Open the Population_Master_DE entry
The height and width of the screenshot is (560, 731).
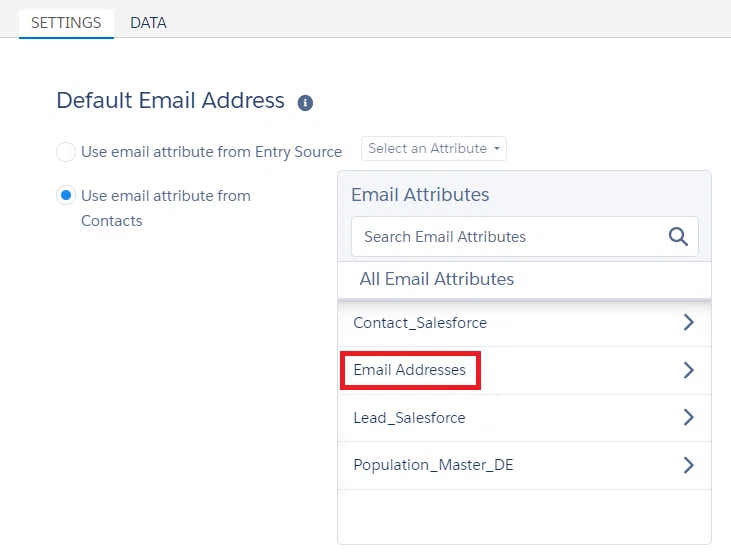click(x=524, y=465)
